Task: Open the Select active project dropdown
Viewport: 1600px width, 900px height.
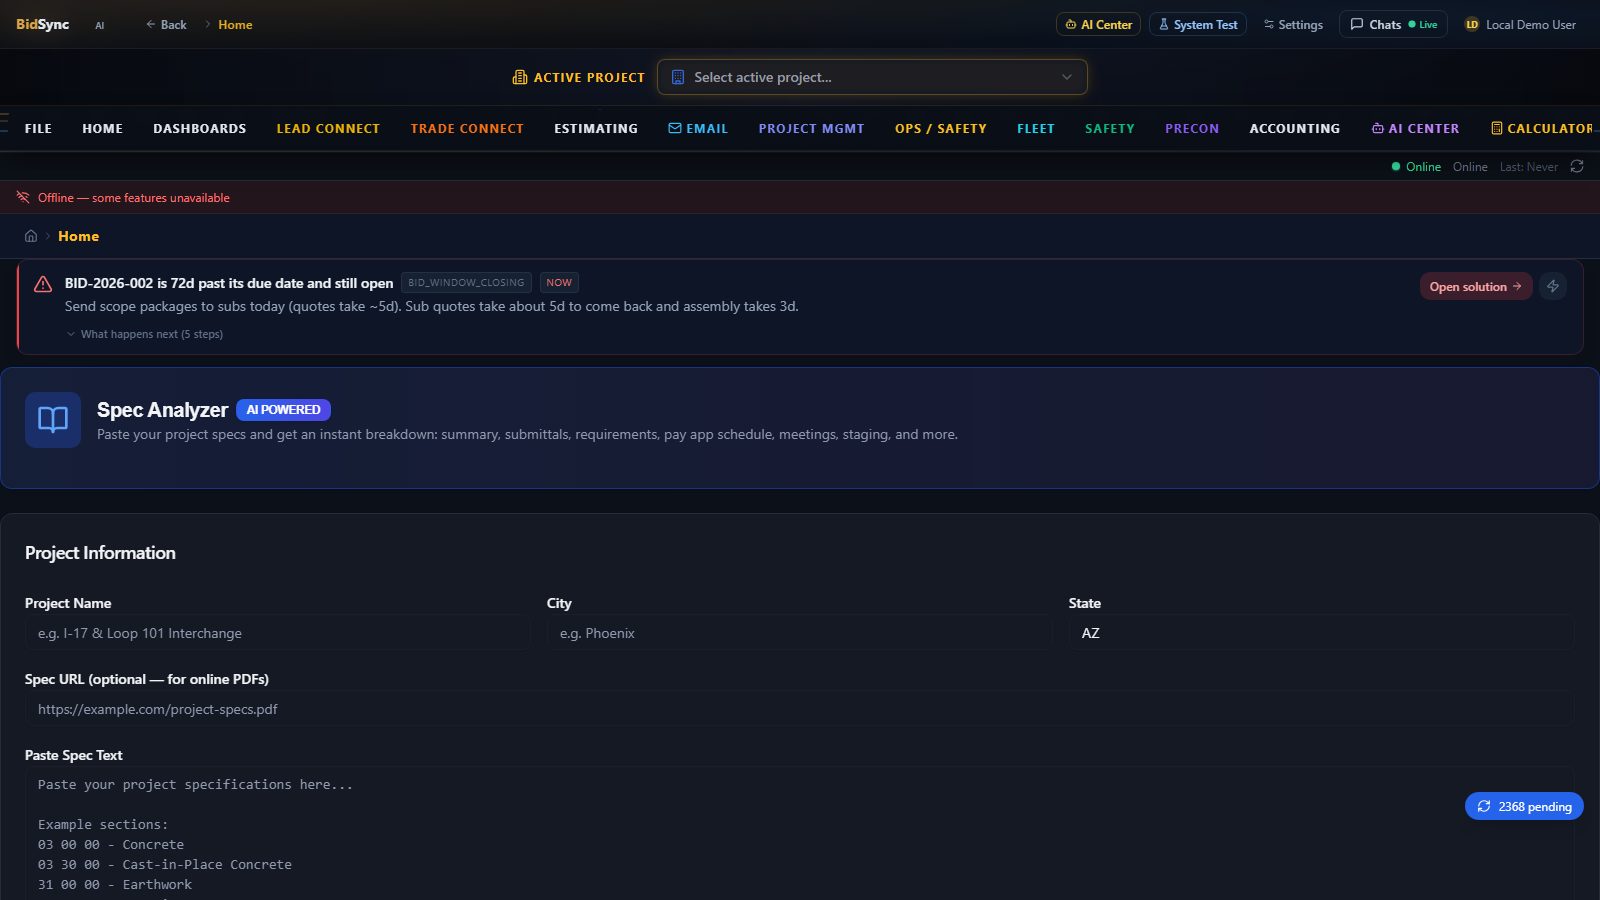Action: pyautogui.click(x=872, y=77)
